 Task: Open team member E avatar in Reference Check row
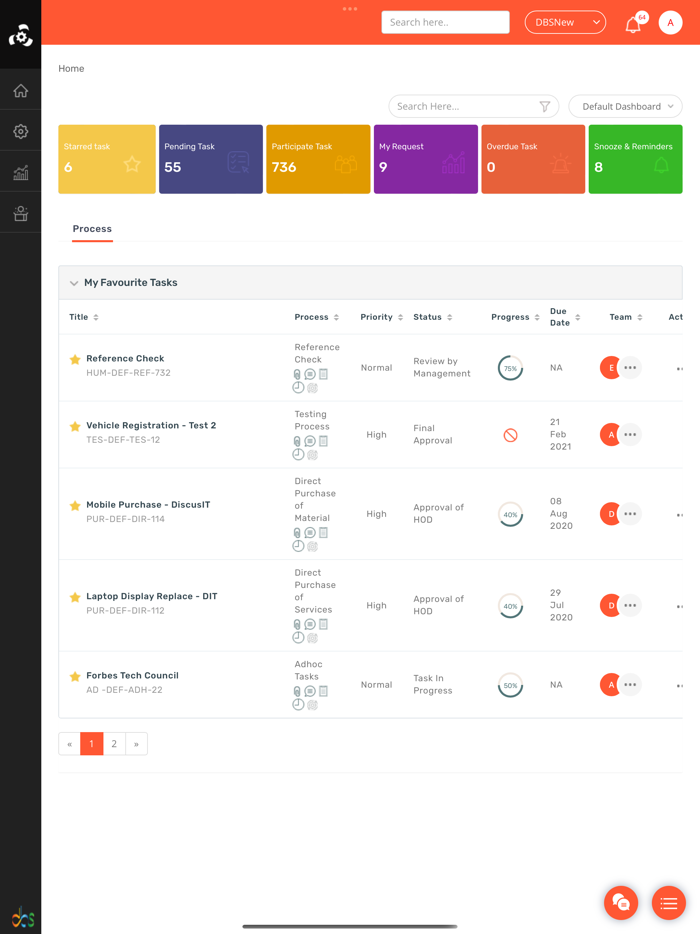[610, 368]
